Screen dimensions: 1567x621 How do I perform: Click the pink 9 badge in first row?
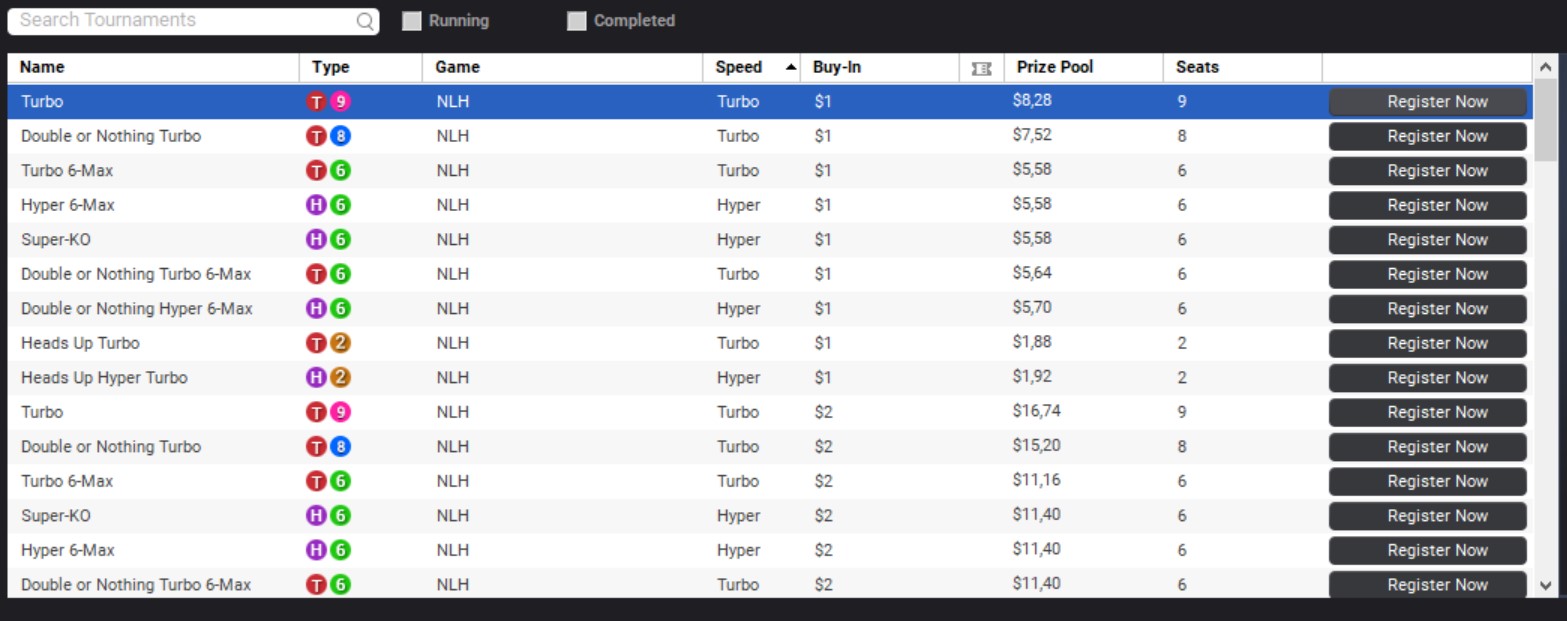pos(341,101)
